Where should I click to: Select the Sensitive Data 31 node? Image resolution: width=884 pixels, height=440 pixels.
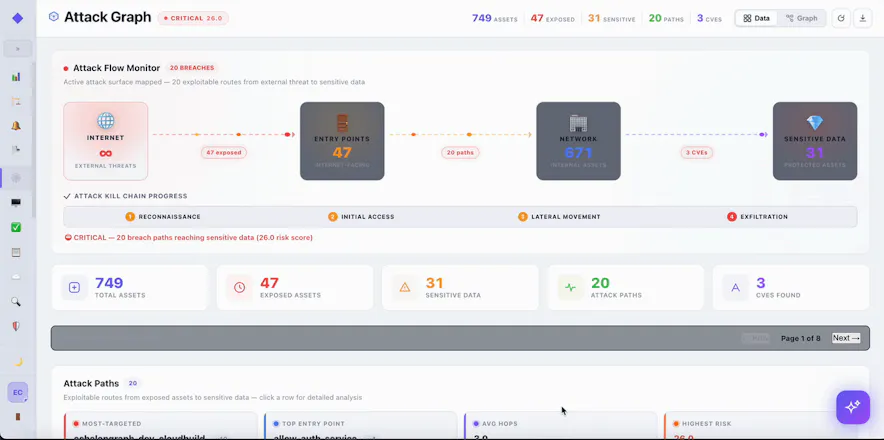(815, 141)
